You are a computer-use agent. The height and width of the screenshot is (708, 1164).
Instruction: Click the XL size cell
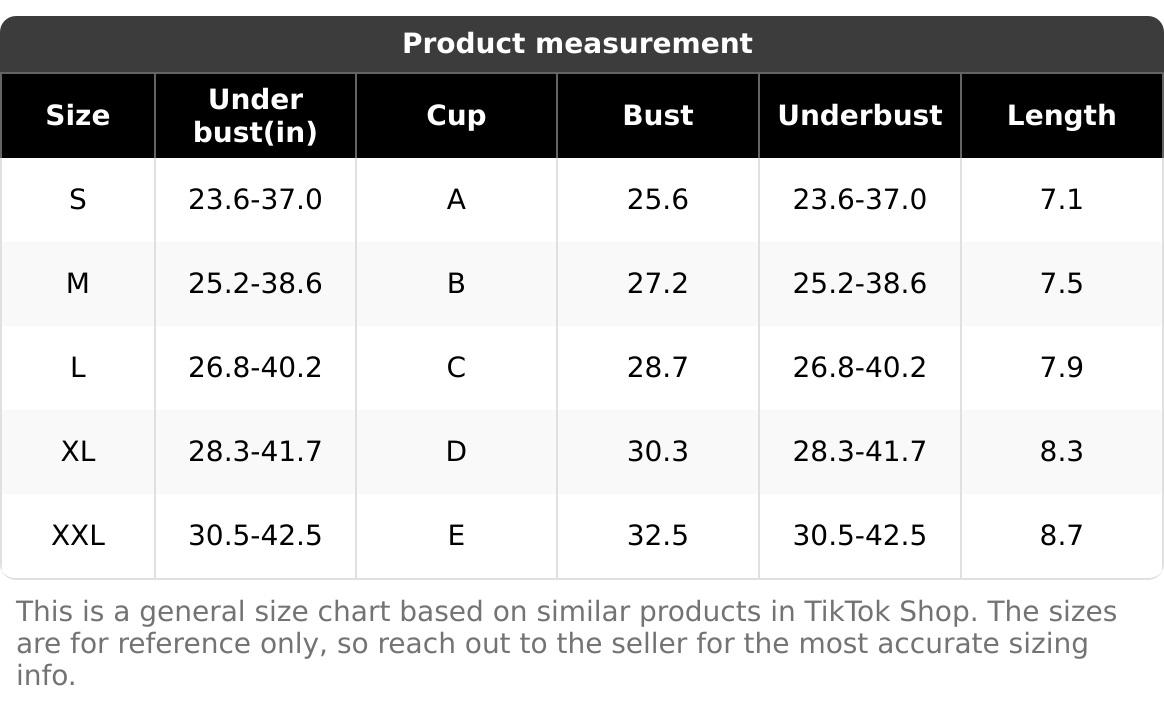coord(77,452)
